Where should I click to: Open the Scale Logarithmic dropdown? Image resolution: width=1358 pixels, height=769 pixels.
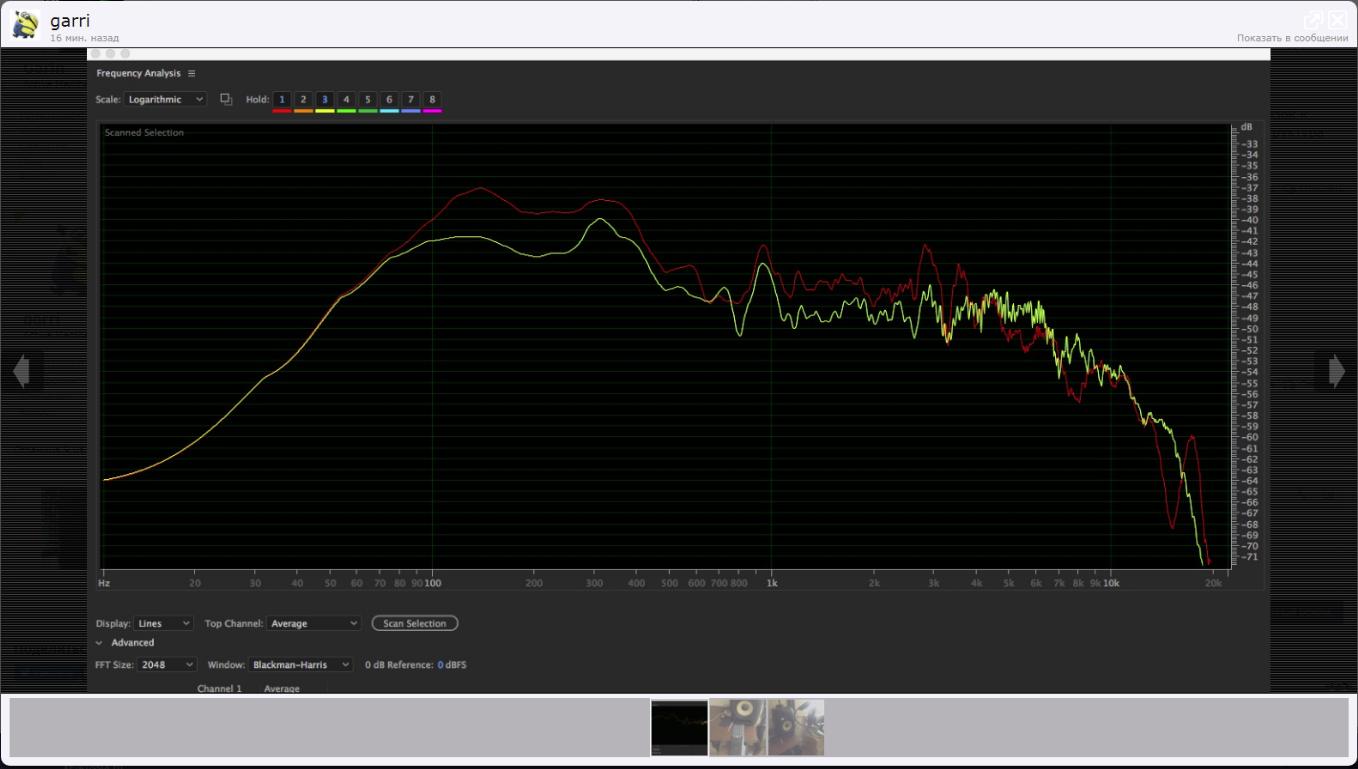(x=166, y=99)
